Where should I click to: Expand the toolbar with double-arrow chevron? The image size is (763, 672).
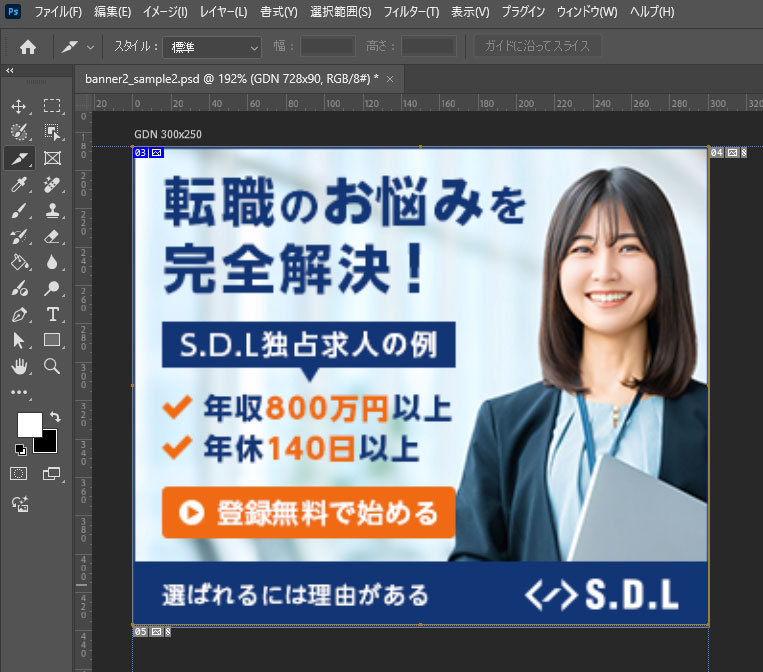[x=9, y=71]
